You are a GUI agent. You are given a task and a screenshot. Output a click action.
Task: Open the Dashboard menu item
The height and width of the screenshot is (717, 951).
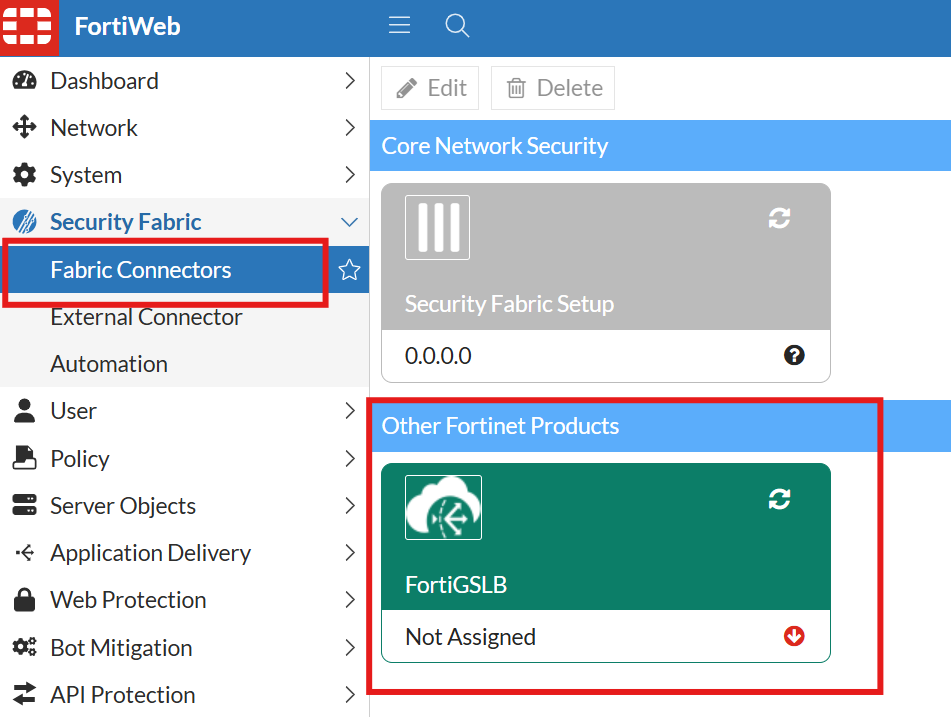pos(184,81)
